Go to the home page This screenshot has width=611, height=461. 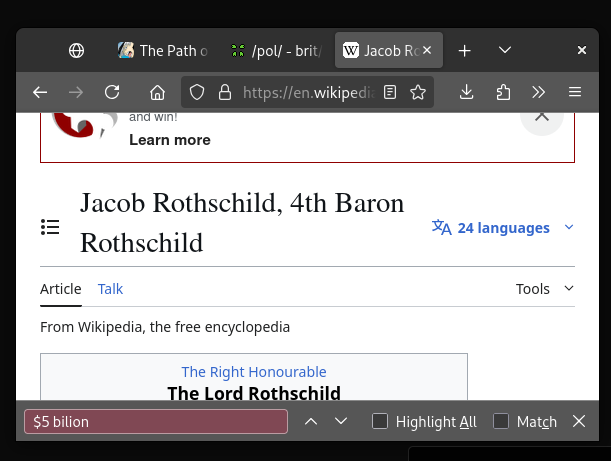point(157,92)
